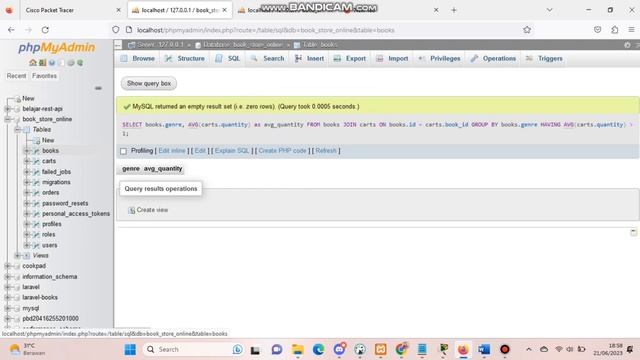The image size is (640, 360).
Task: Select the users table
Action: coord(49,245)
